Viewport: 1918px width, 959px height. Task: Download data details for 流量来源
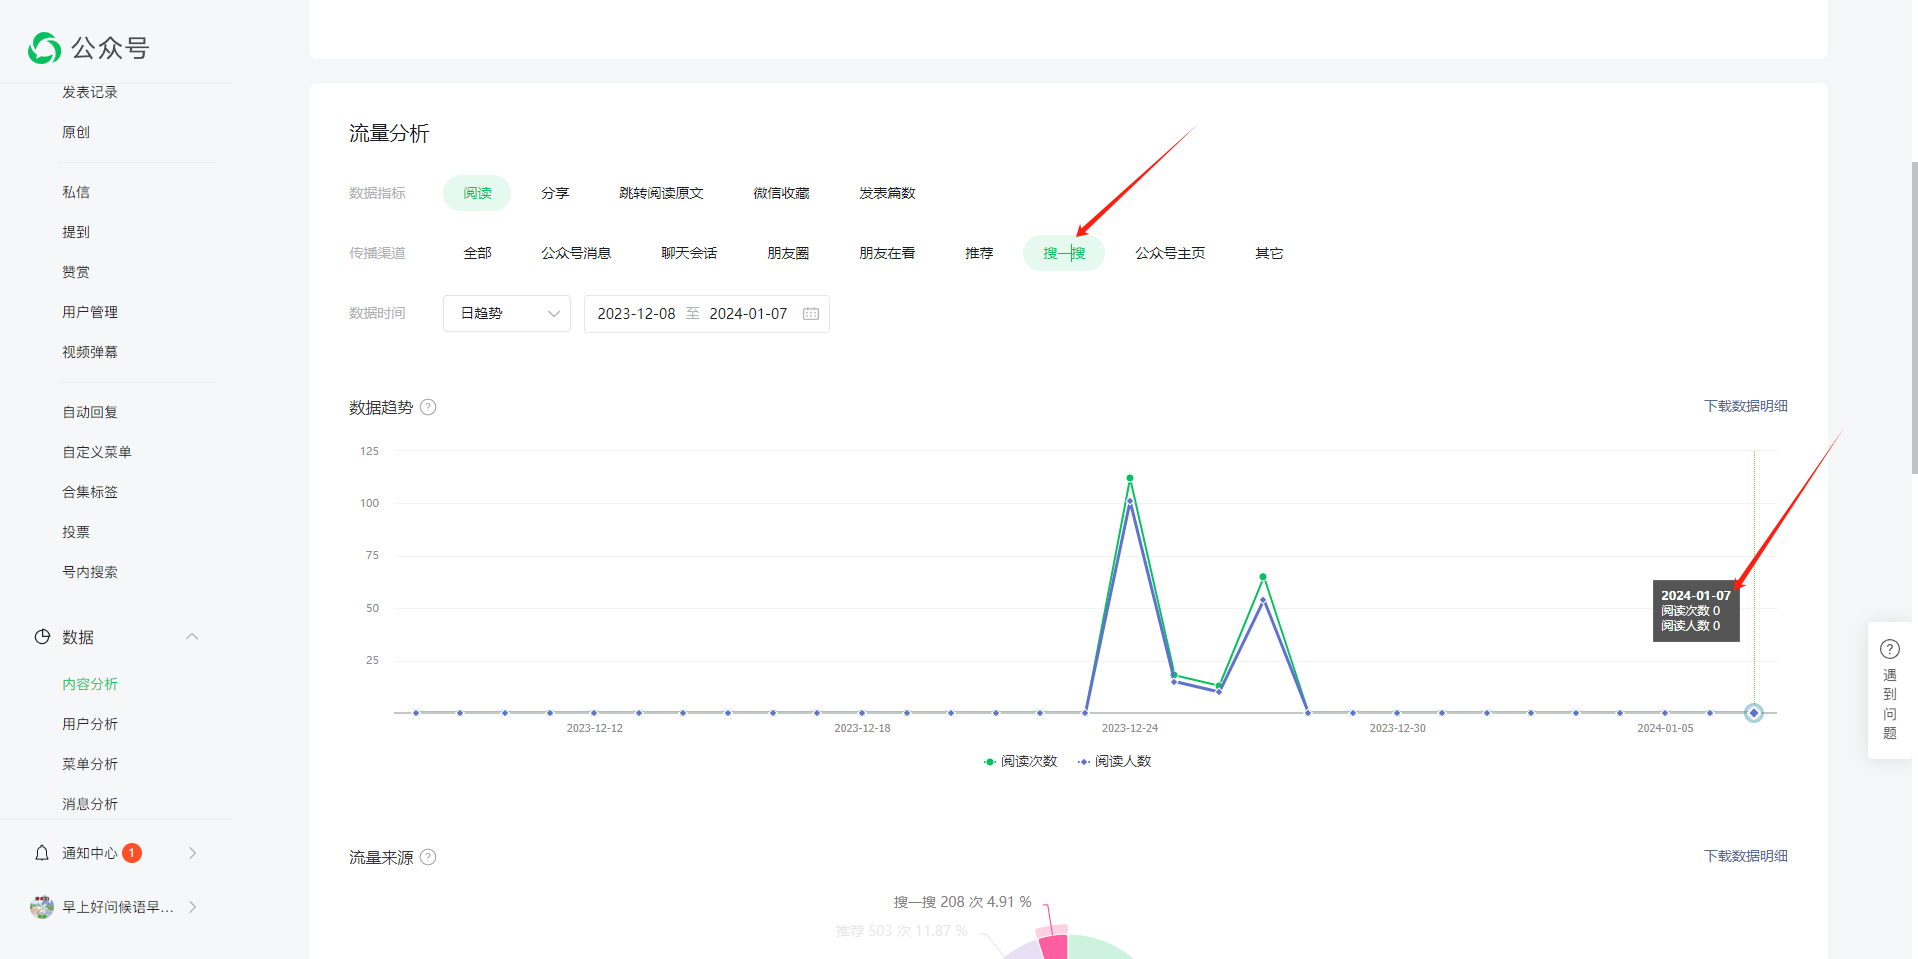coord(1746,856)
